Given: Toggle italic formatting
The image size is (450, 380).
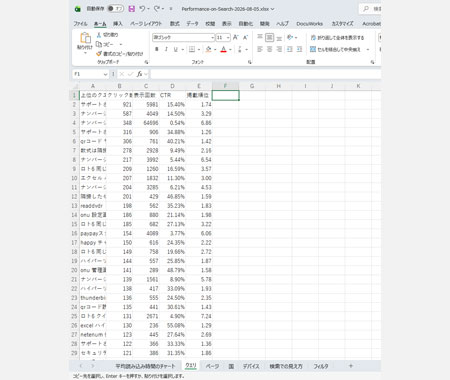Looking at the screenshot, I should coord(166,49).
